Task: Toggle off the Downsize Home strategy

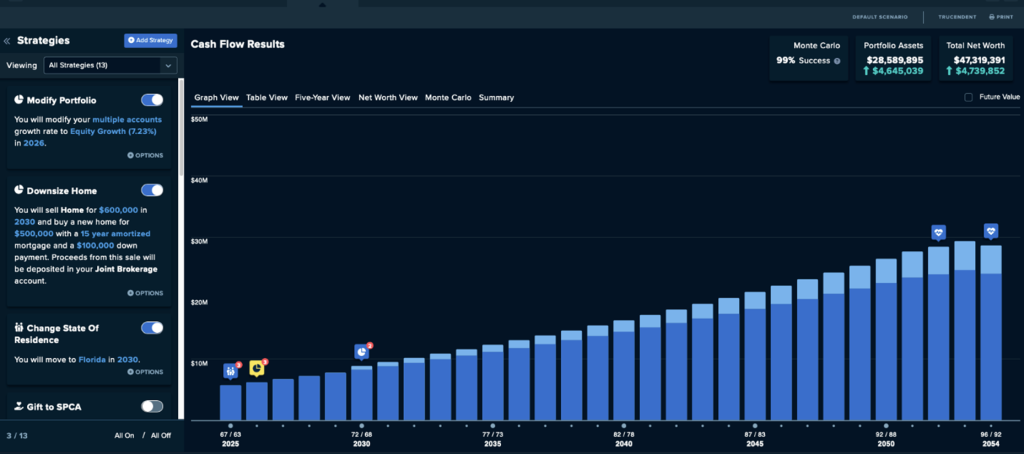Action: 152,190
